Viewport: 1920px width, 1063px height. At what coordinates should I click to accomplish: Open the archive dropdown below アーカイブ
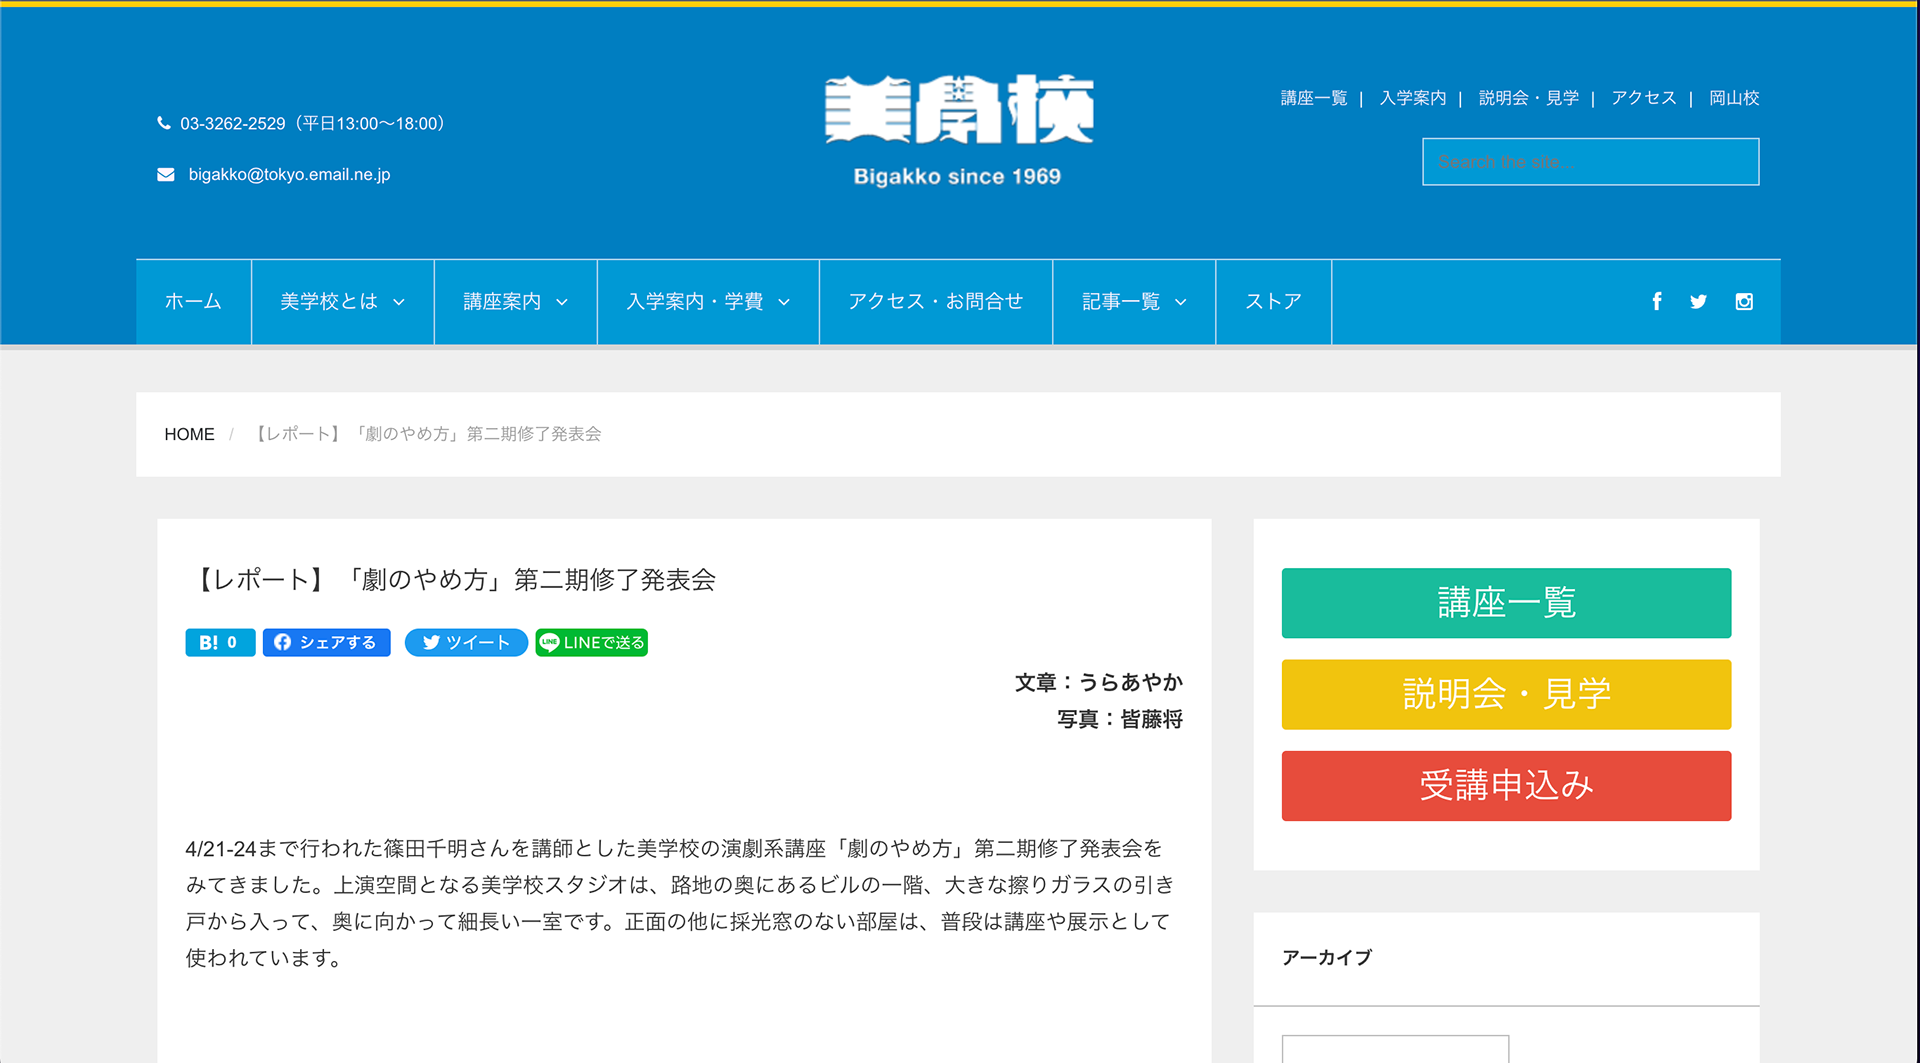[1395, 1048]
